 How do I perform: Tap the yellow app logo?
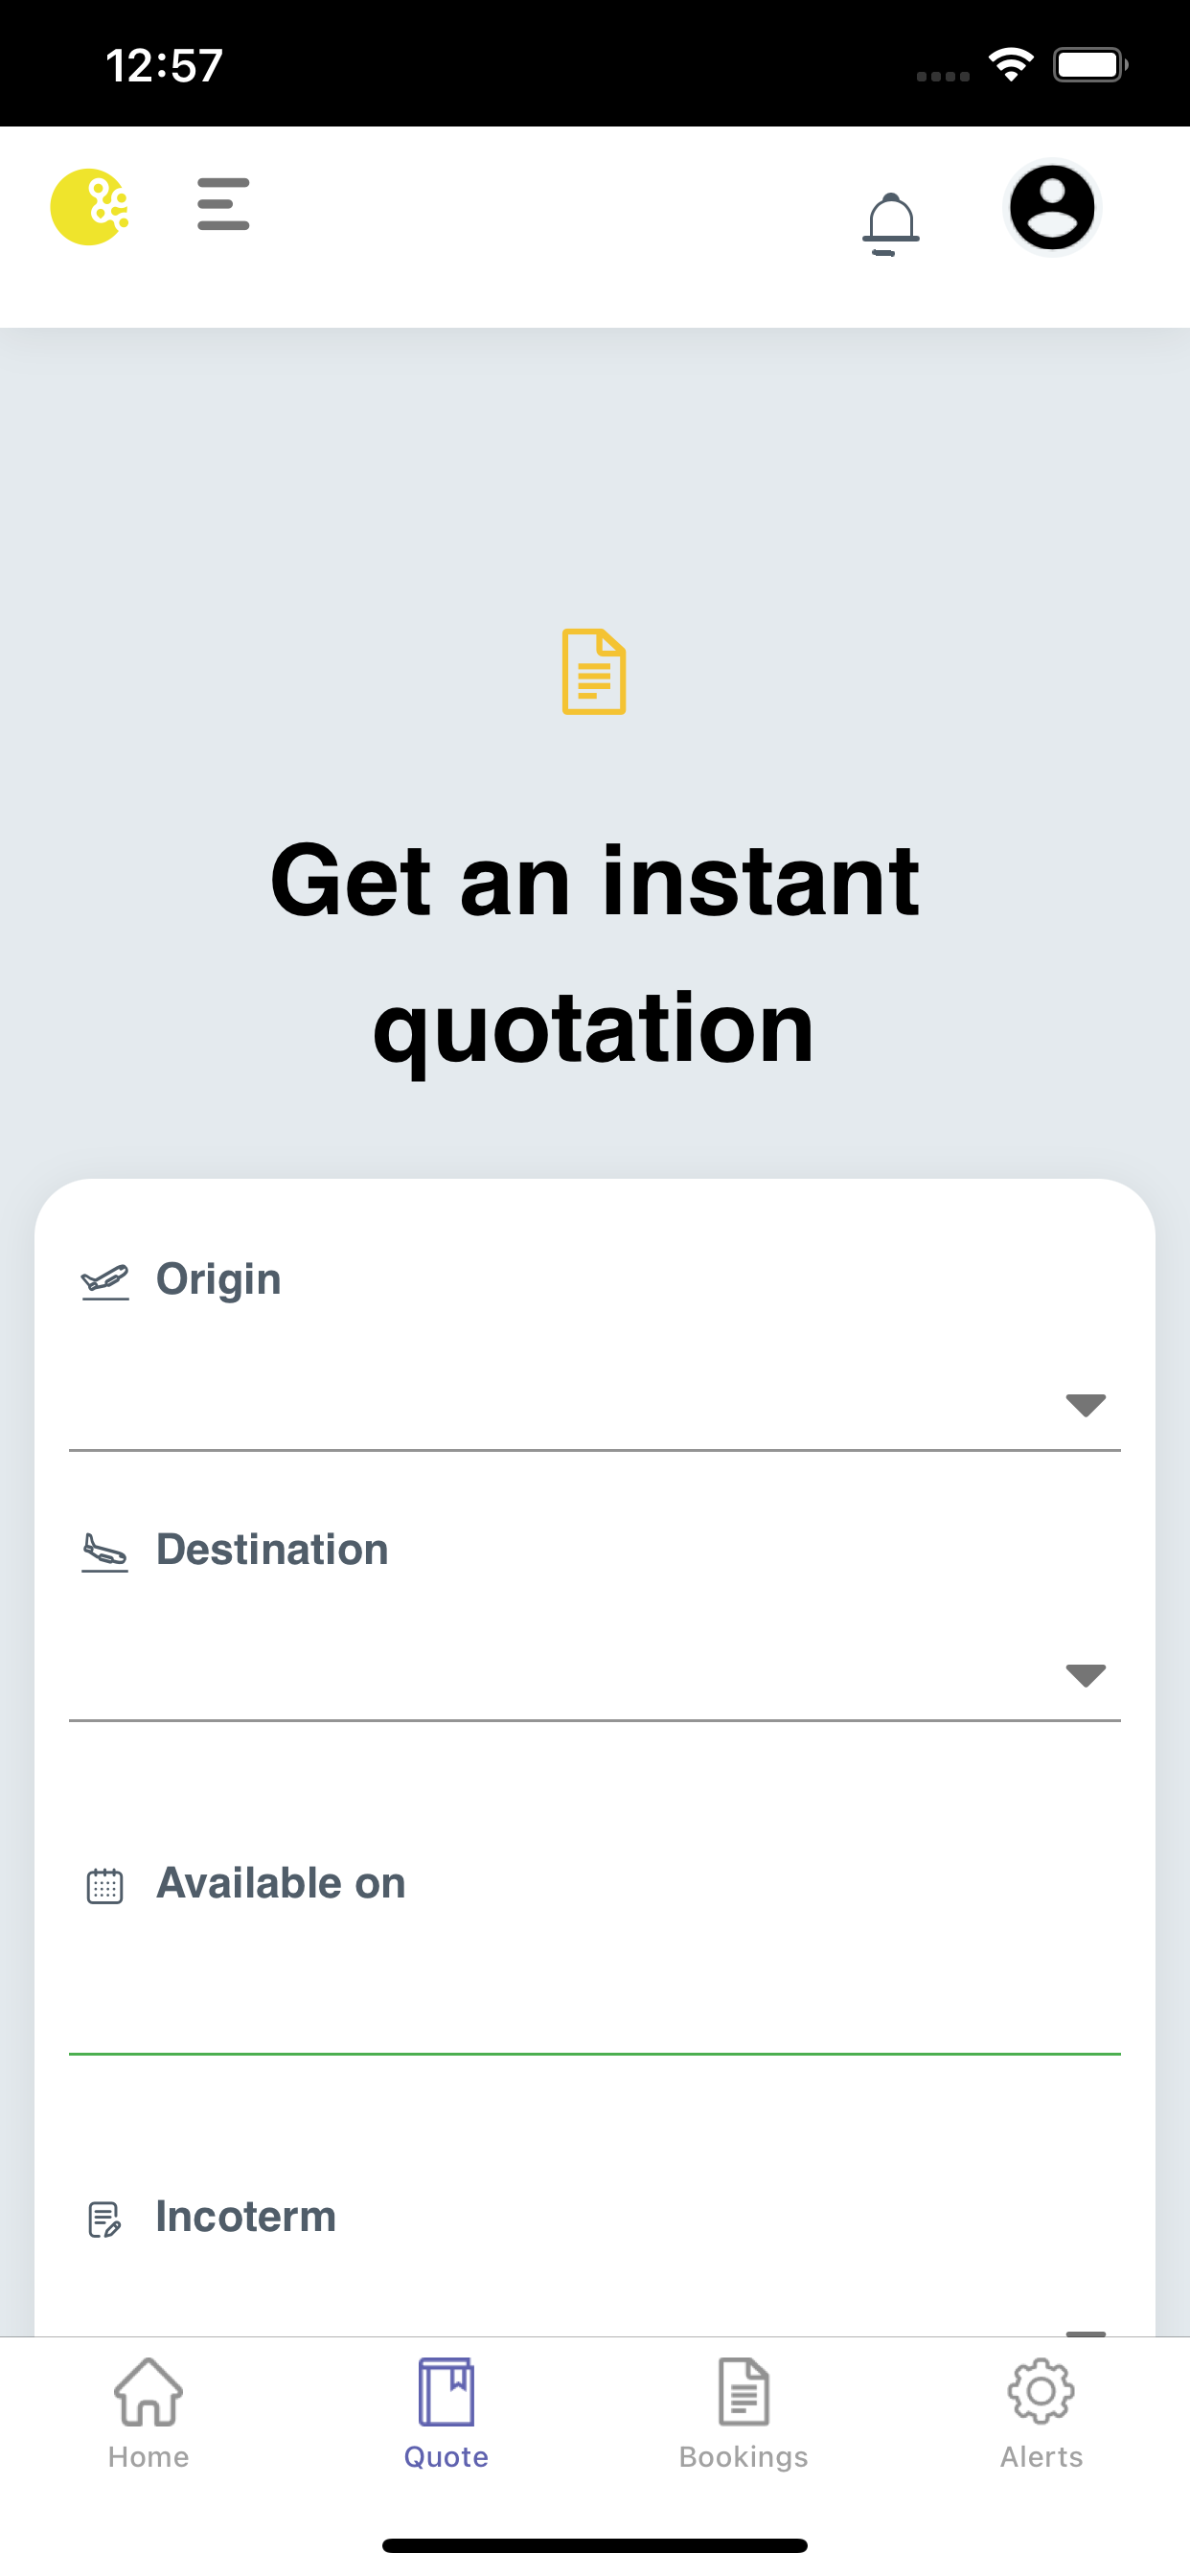pos(89,207)
